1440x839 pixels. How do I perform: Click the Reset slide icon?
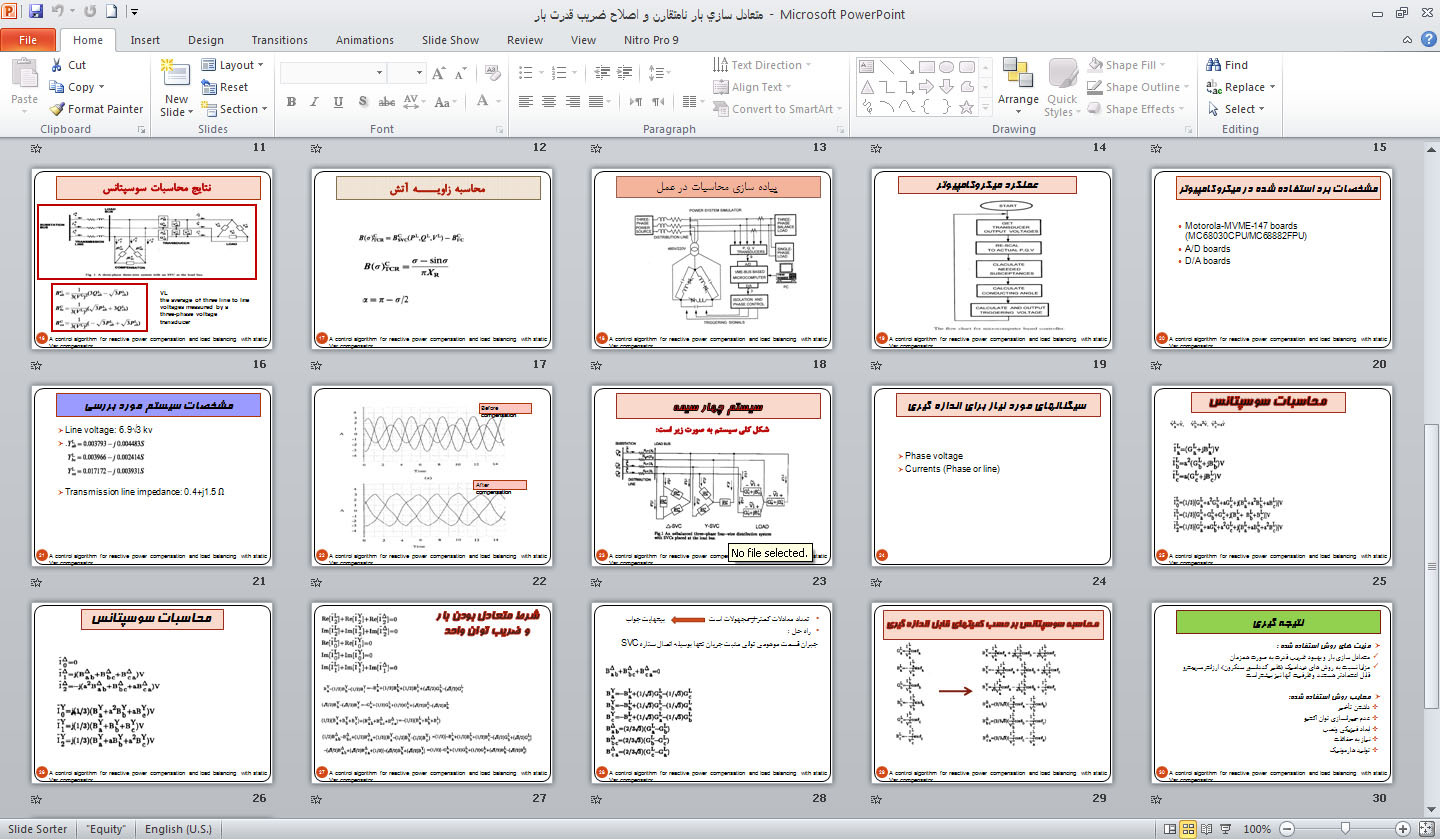pyautogui.click(x=209, y=87)
